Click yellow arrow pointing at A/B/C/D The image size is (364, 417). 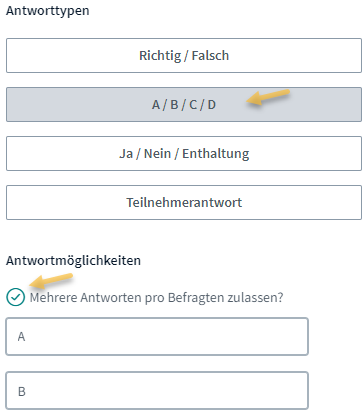pyautogui.click(x=268, y=98)
